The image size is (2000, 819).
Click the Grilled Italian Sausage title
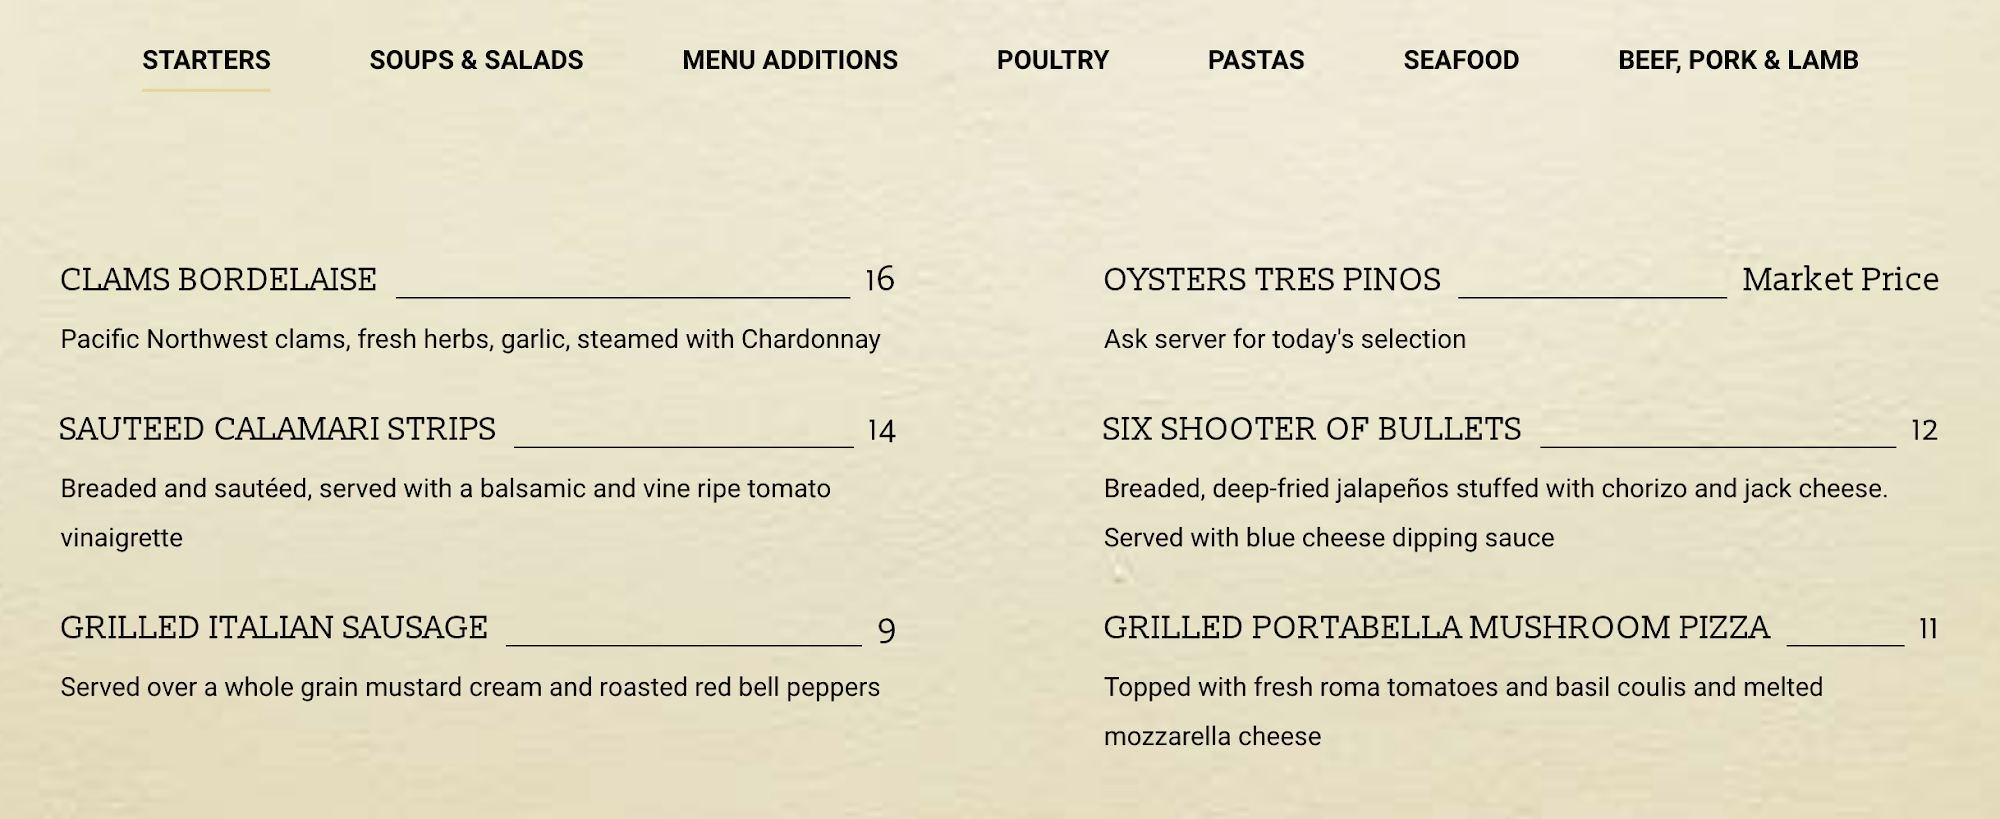tap(274, 627)
